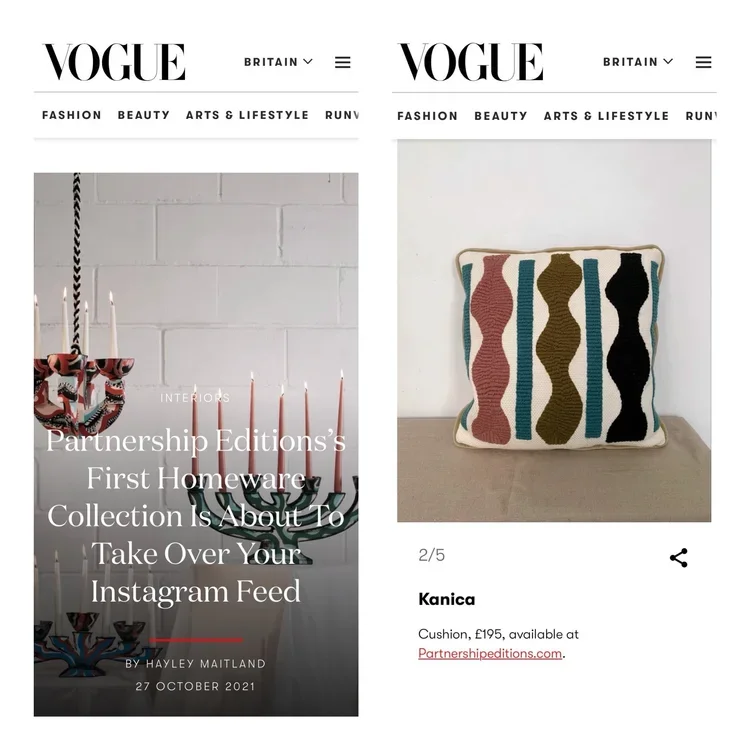Open the Fashion section in left nav
This screenshot has height=750, width=750.
(72, 115)
